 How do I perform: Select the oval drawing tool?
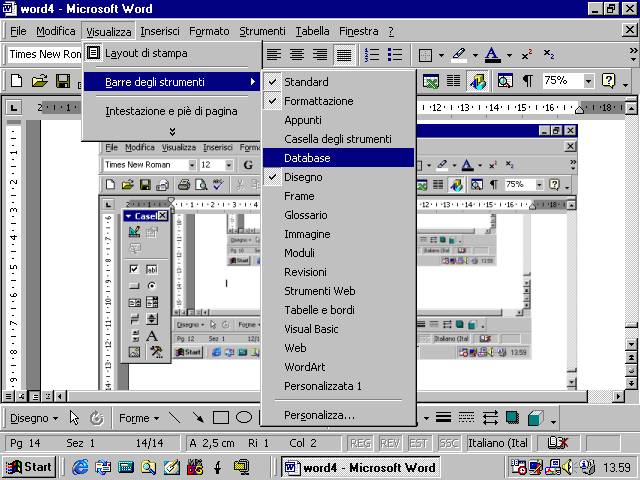click(x=244, y=418)
